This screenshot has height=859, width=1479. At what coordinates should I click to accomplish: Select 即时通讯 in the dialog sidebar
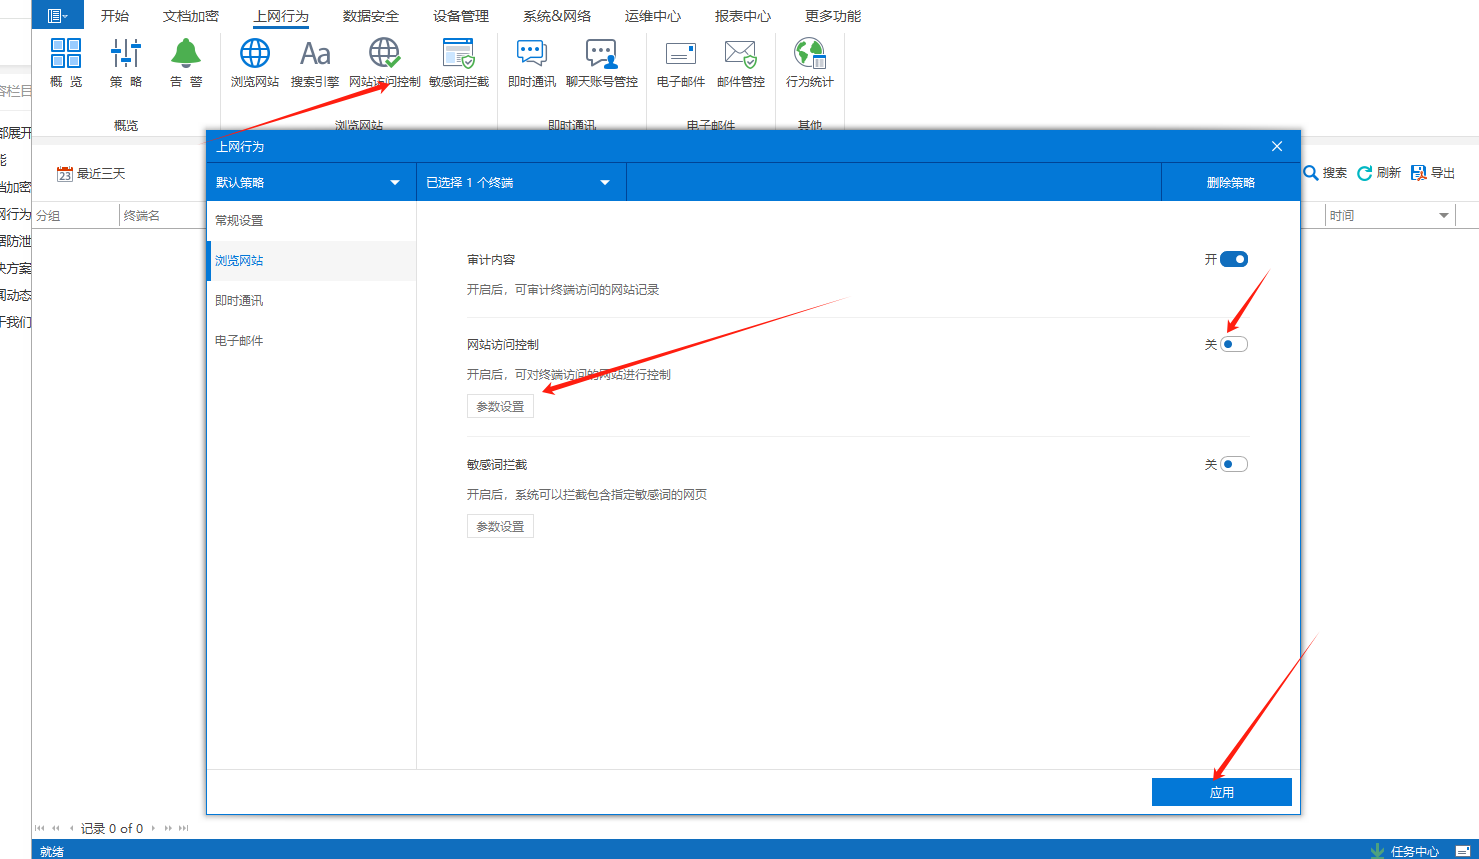click(240, 301)
